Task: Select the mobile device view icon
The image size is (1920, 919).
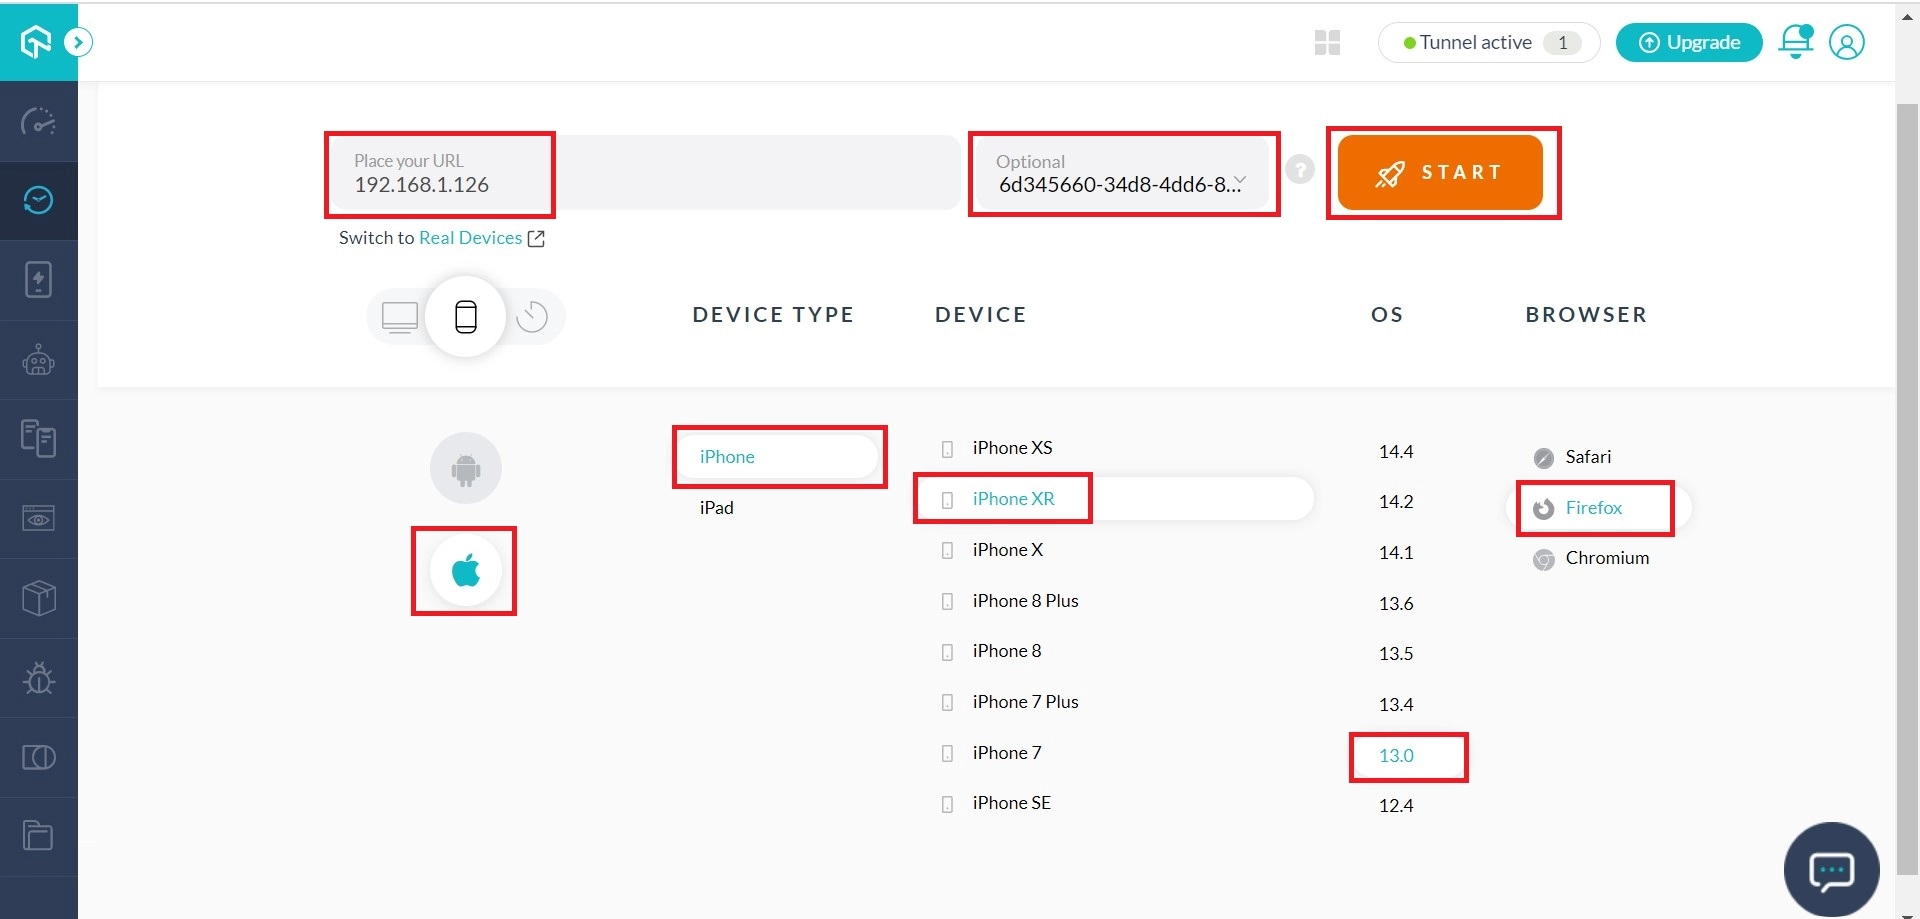Action: [x=466, y=317]
